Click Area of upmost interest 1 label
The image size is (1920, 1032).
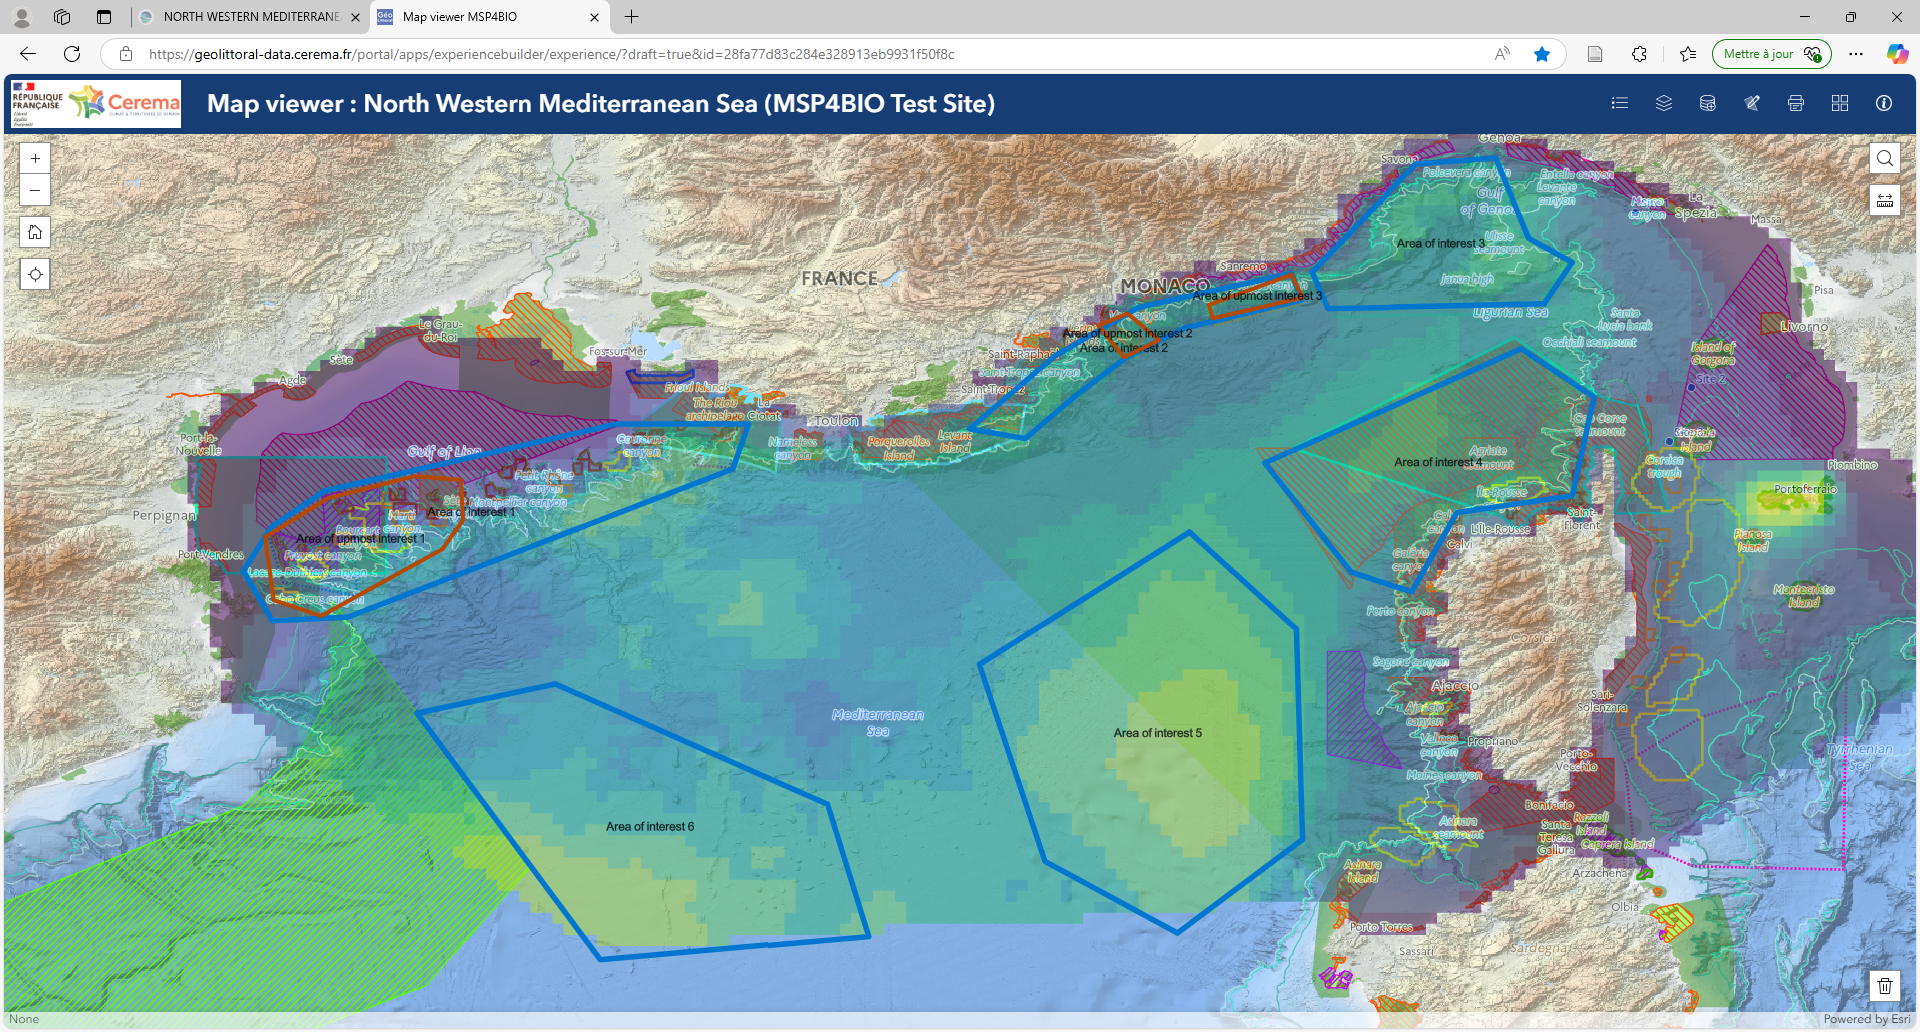tap(360, 539)
